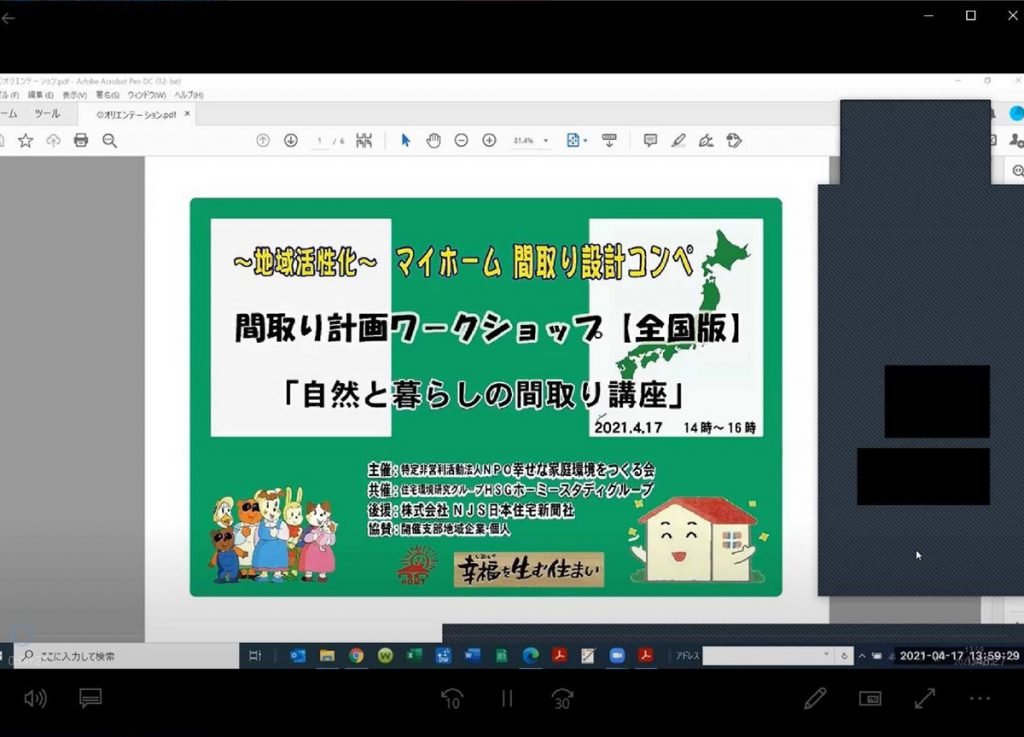Image resolution: width=1024 pixels, height=737 pixels.
Task: Open File Explorer from the taskbar
Action: tap(327, 655)
